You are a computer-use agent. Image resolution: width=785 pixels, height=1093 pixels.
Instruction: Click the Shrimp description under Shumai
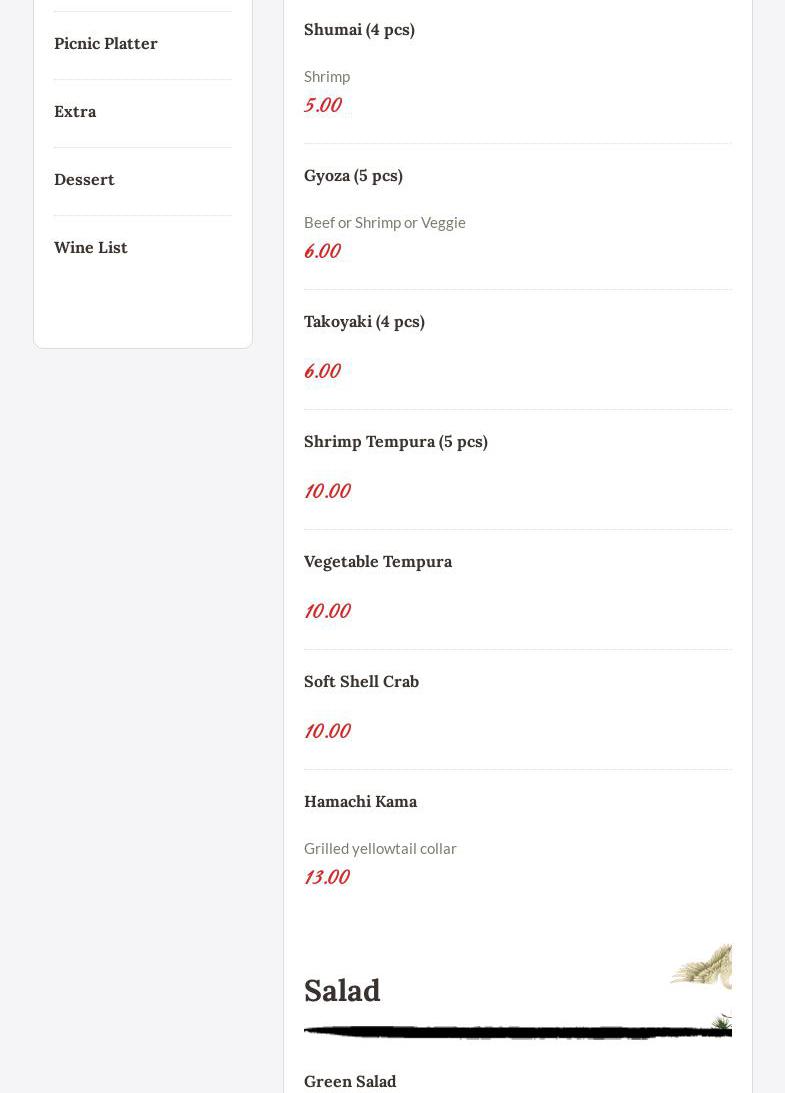(x=327, y=77)
